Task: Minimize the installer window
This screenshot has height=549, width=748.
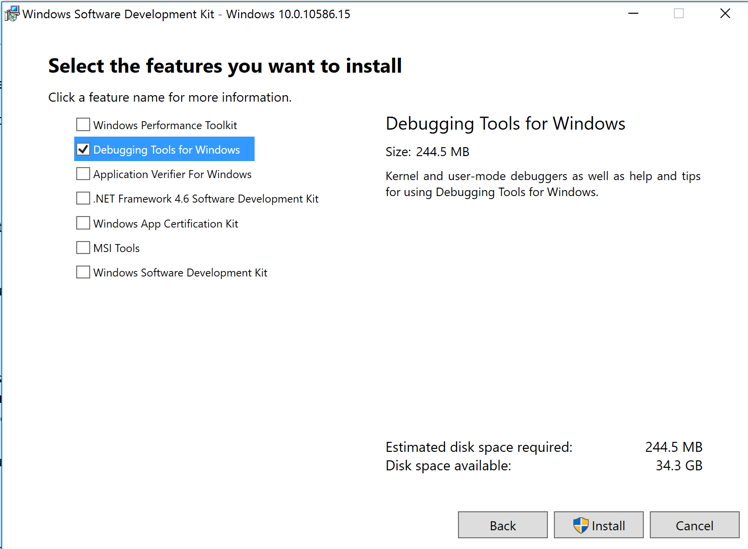Action: point(633,14)
